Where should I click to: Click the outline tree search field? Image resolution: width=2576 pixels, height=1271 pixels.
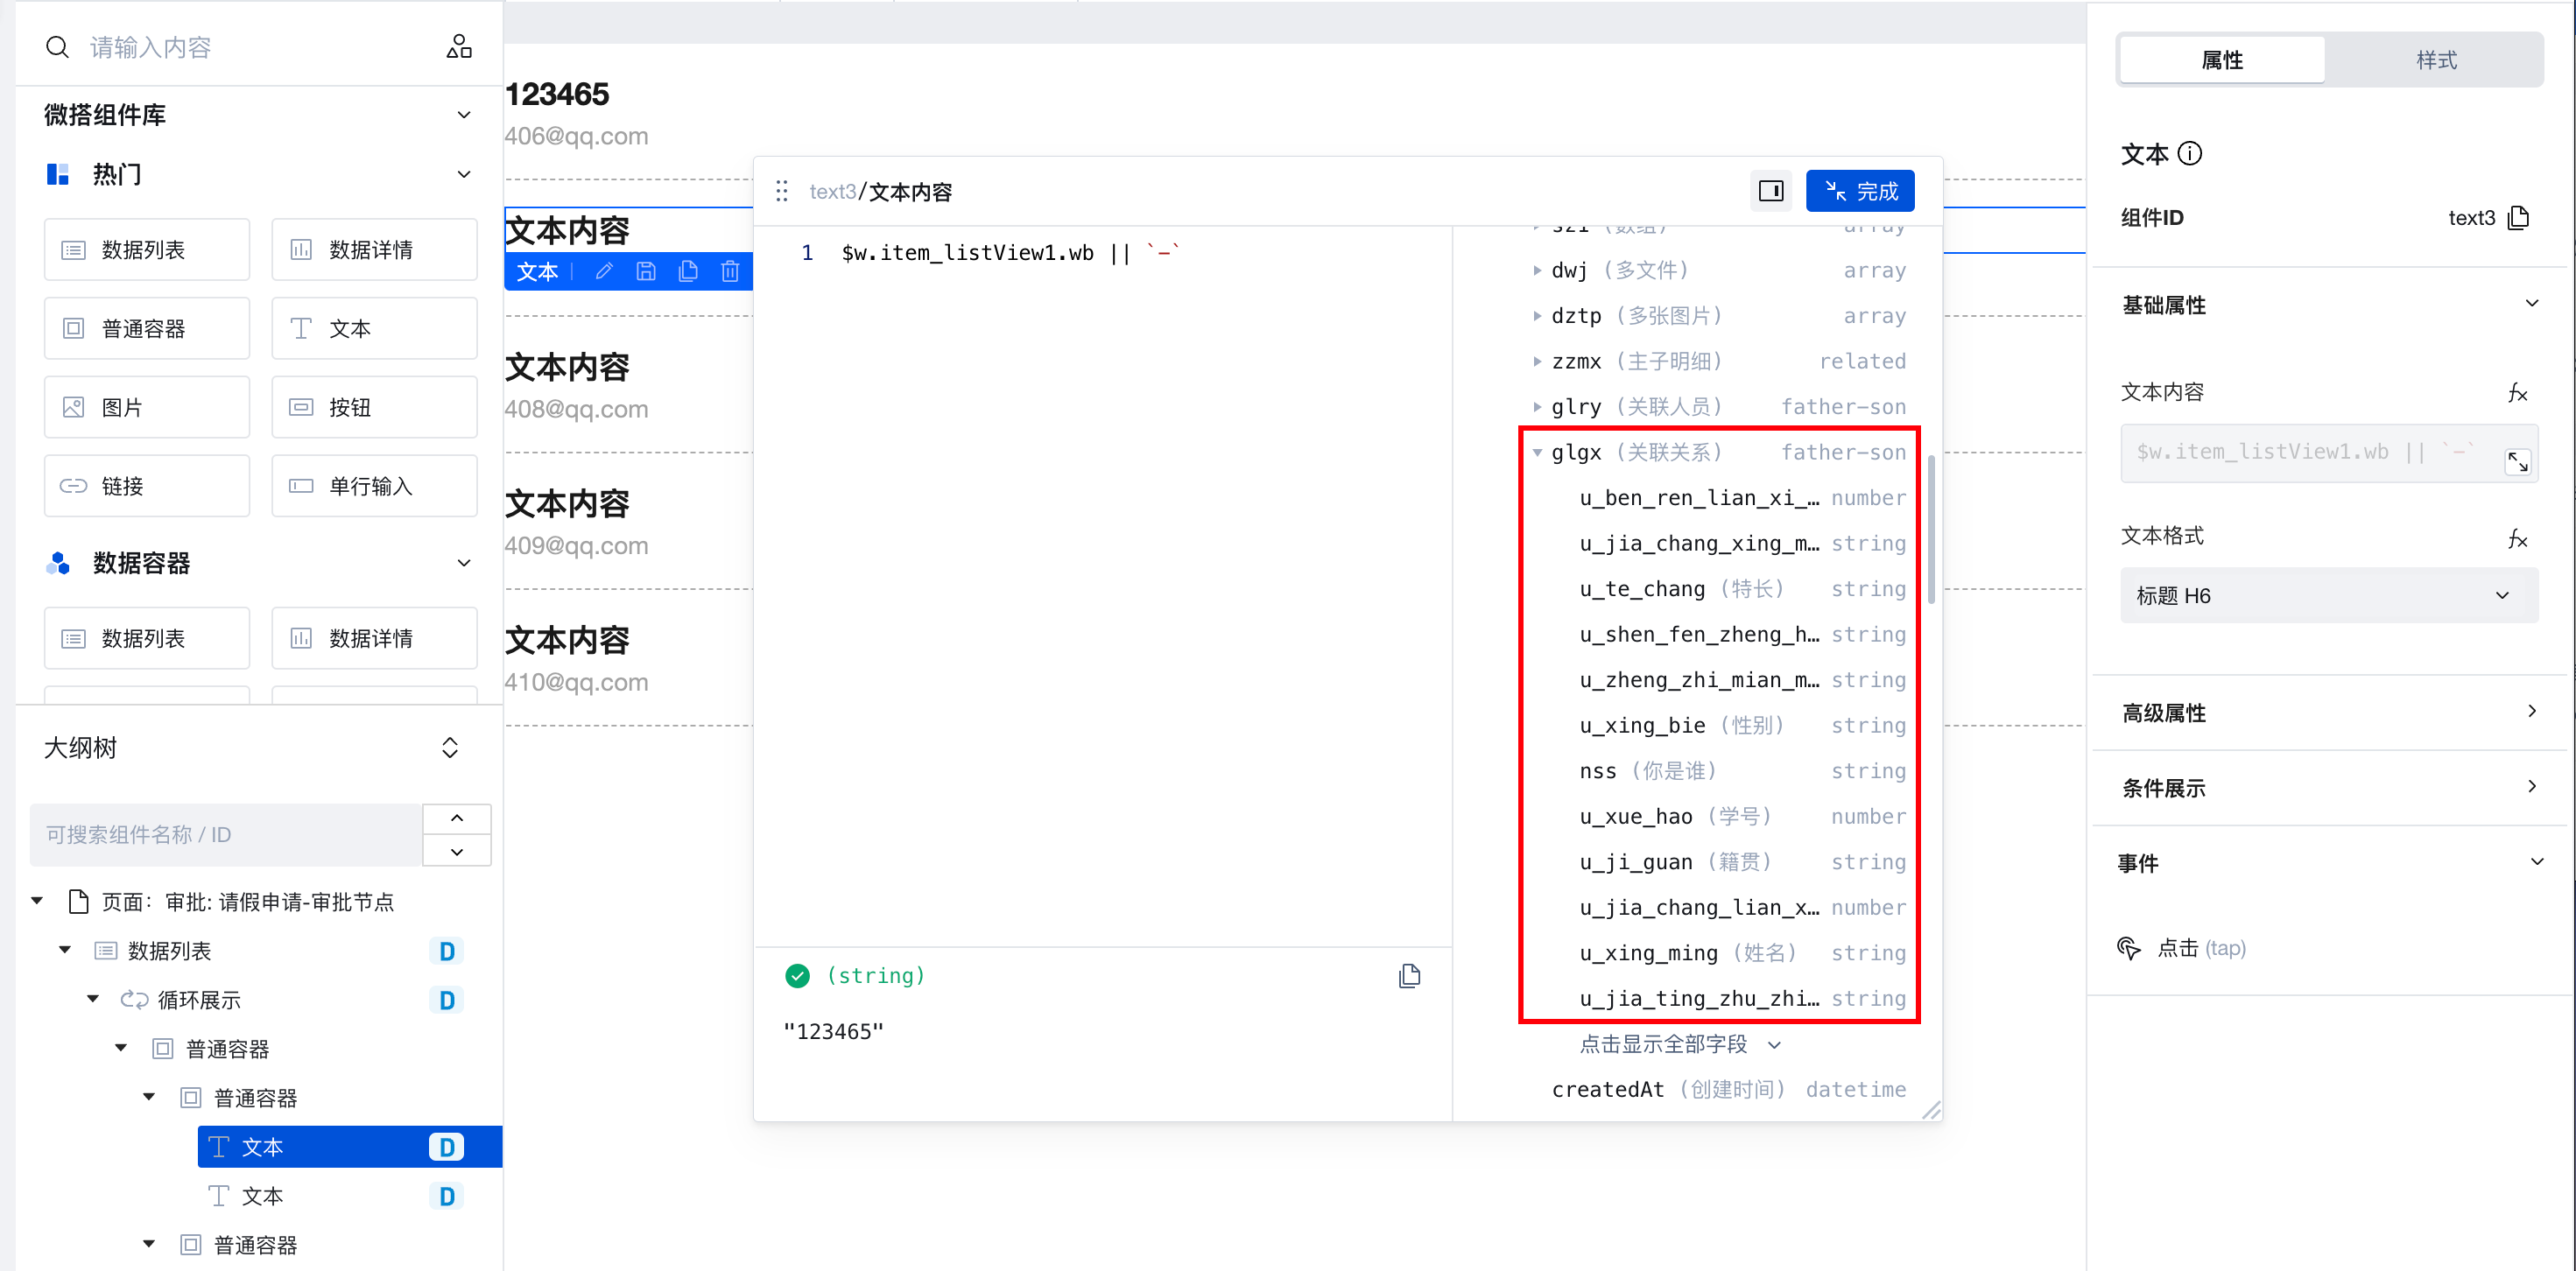(x=226, y=835)
